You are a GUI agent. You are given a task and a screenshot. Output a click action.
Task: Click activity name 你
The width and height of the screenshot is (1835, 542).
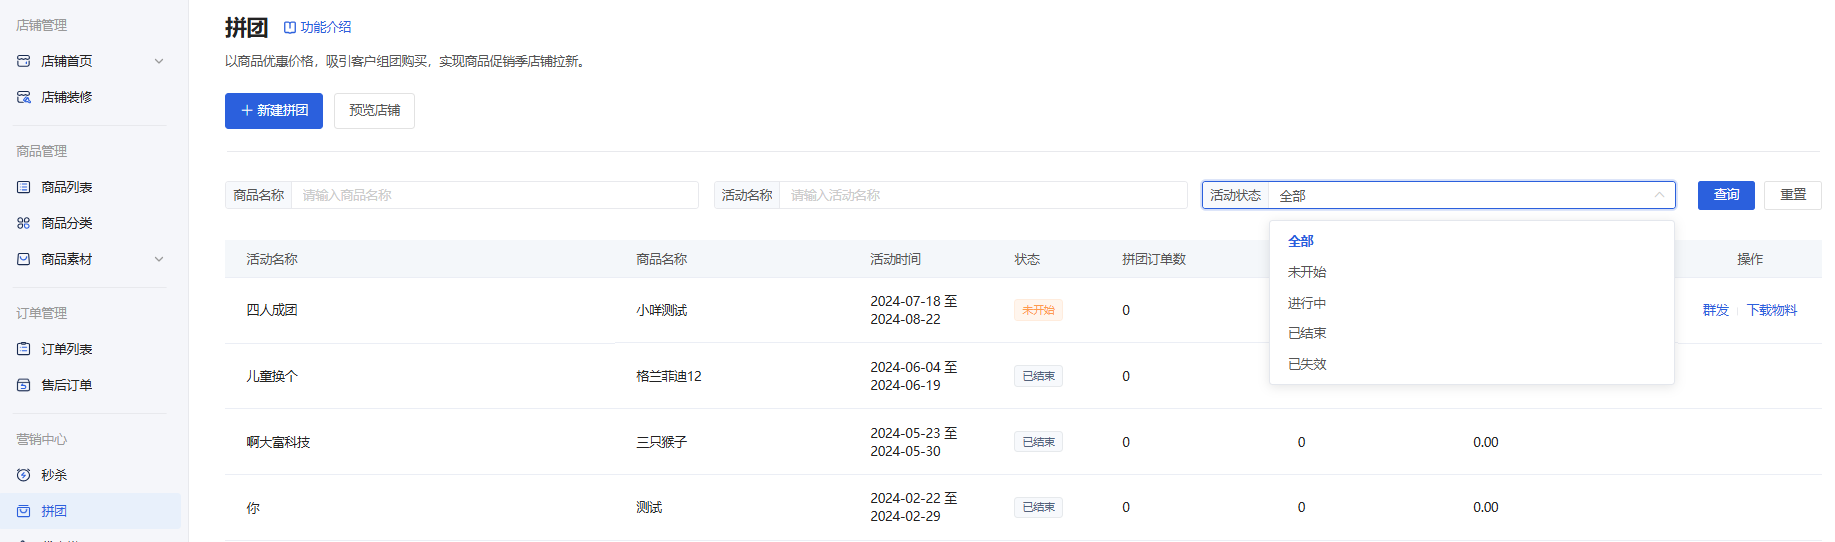[253, 508]
